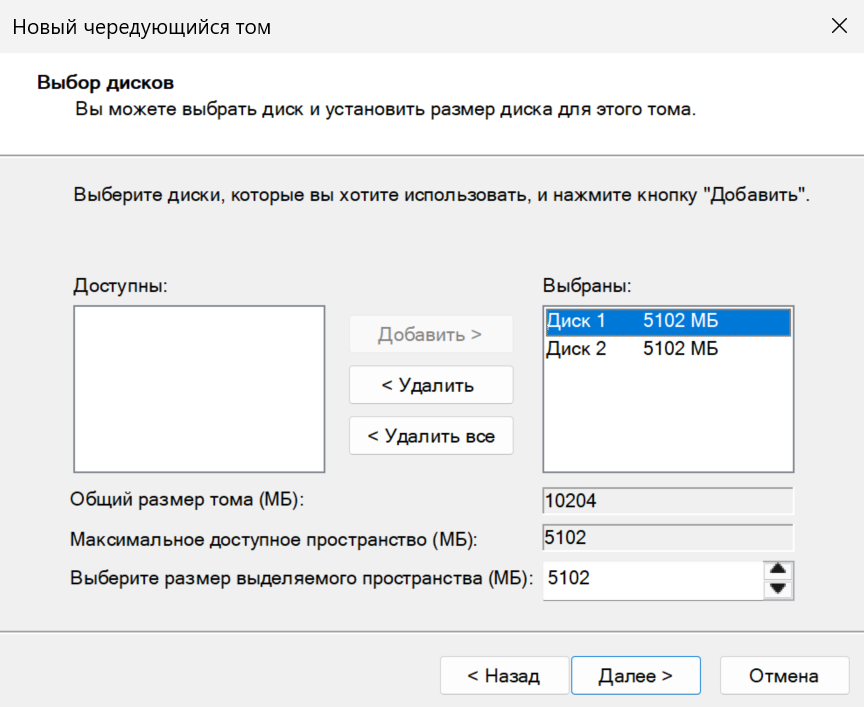The height and width of the screenshot is (707, 864).
Task: Focus the allocated space size input box
Action: click(650, 579)
